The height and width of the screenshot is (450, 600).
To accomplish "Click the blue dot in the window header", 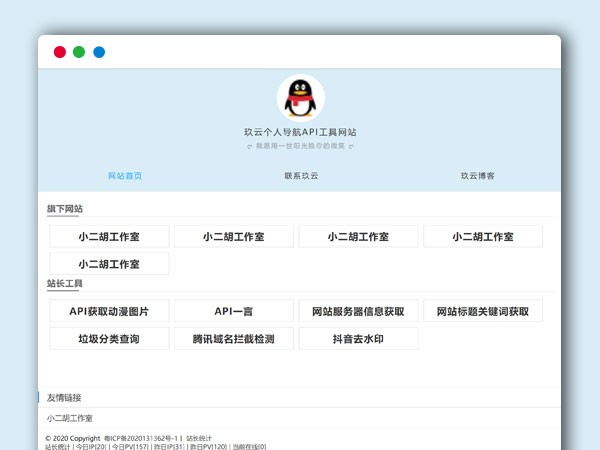I will (99, 52).
